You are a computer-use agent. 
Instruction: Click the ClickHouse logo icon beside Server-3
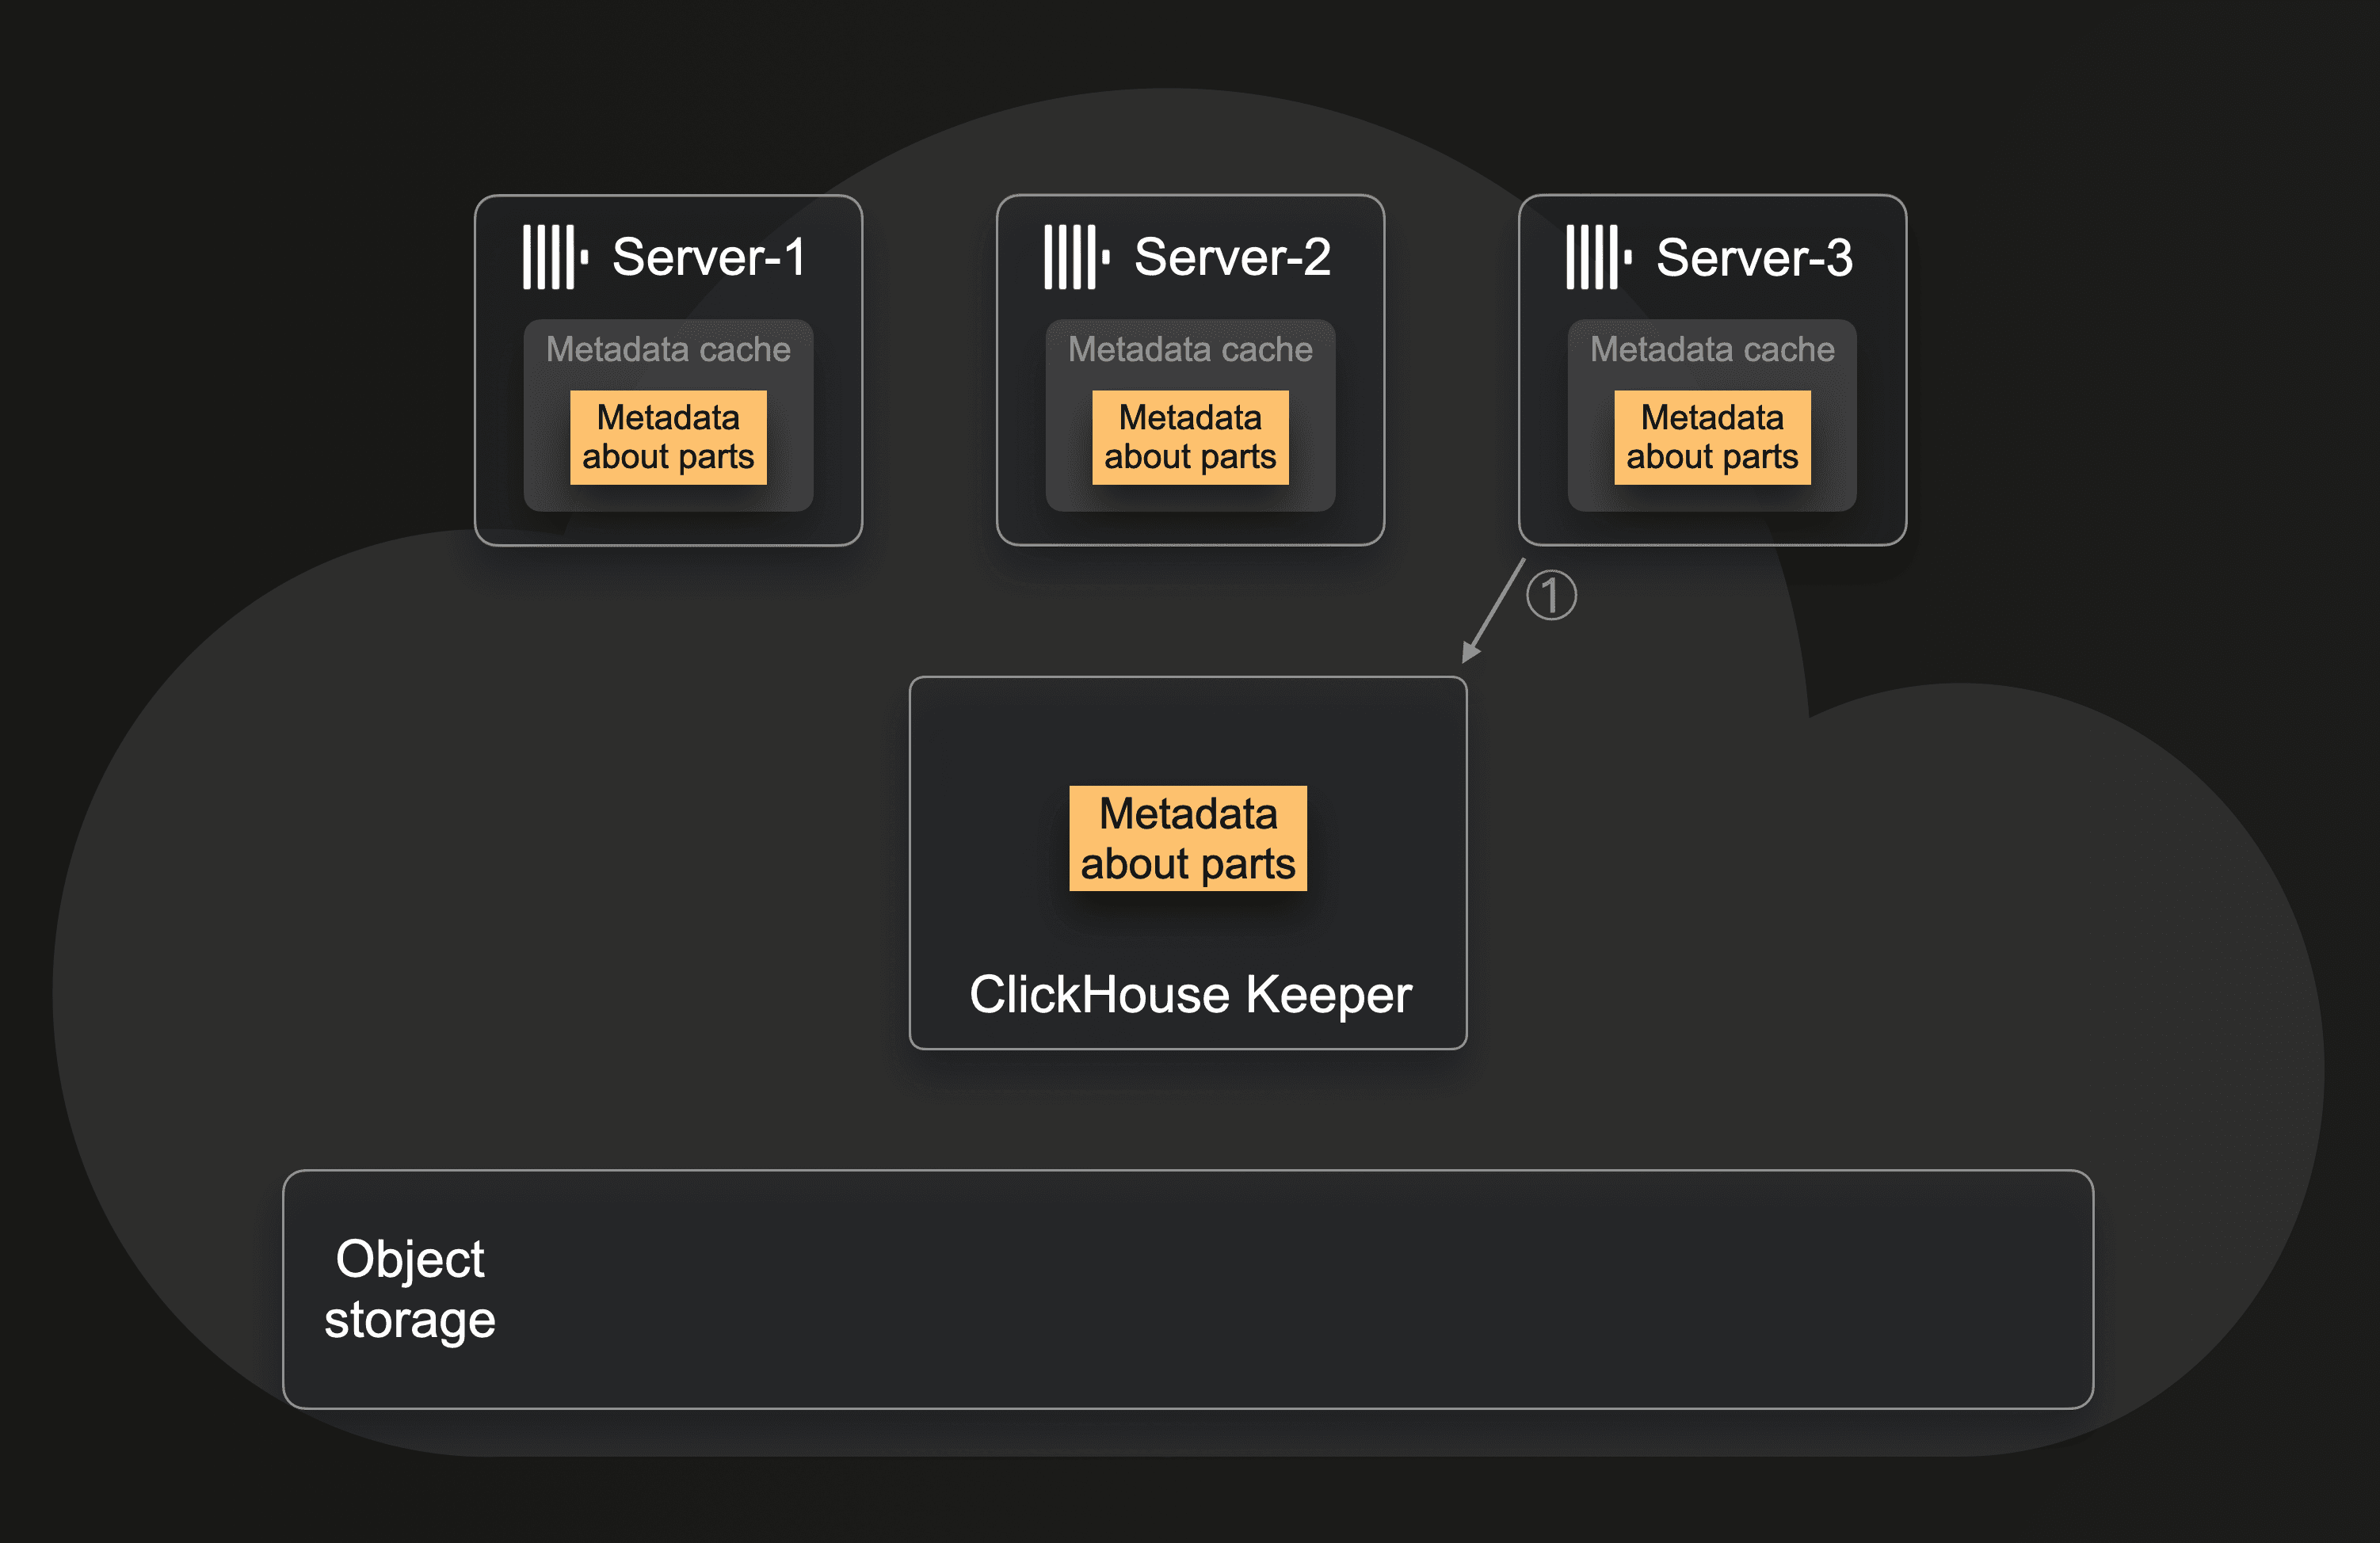coord(1598,257)
